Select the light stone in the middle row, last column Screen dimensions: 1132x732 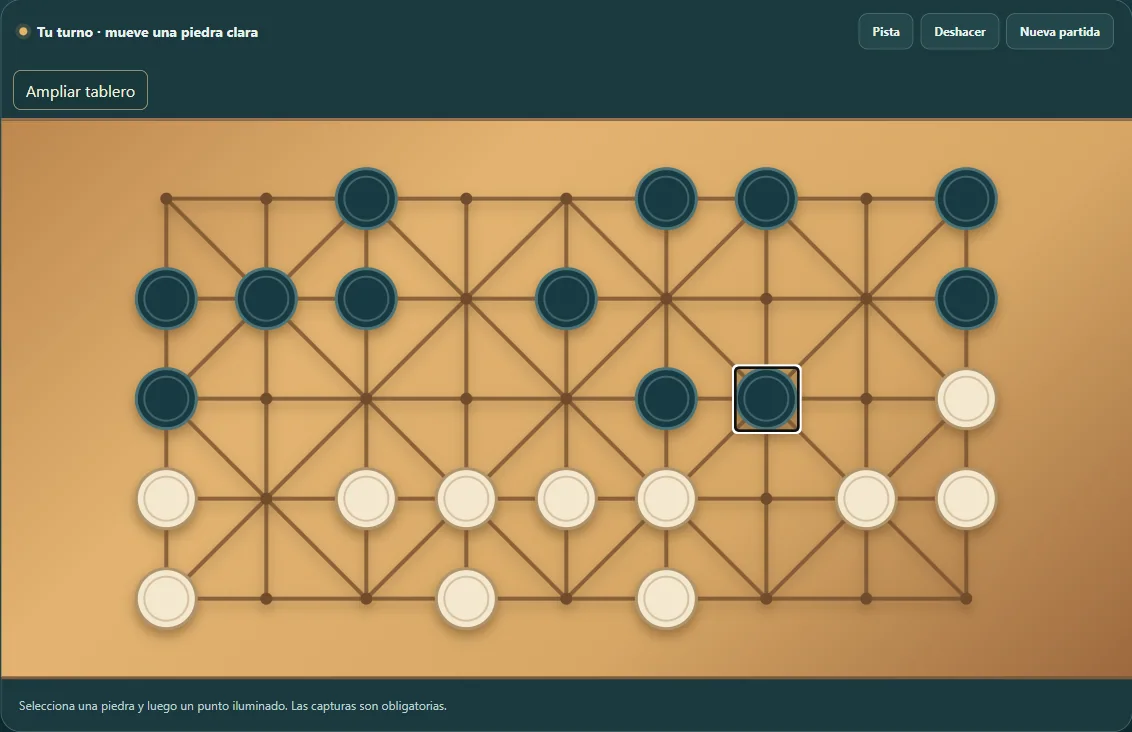[x=966, y=398]
